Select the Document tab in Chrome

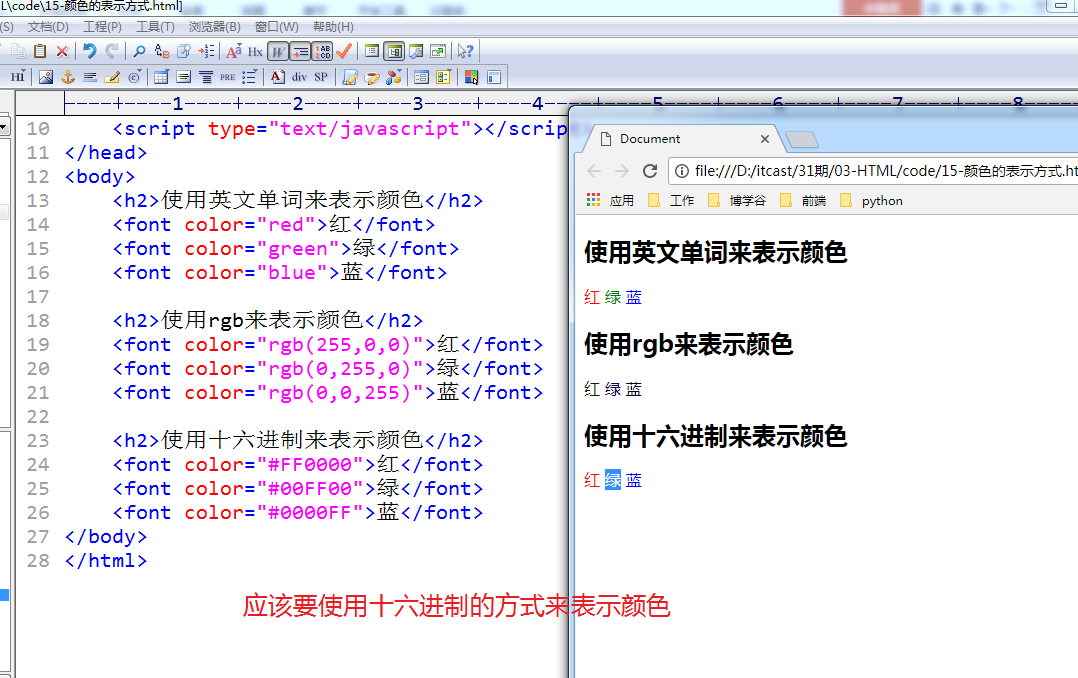[681, 139]
